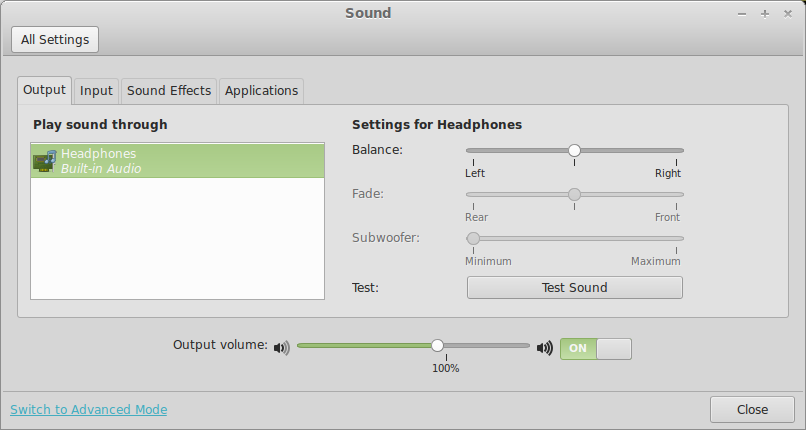The image size is (806, 430).
Task: Select the Output tab
Action: click(x=44, y=89)
